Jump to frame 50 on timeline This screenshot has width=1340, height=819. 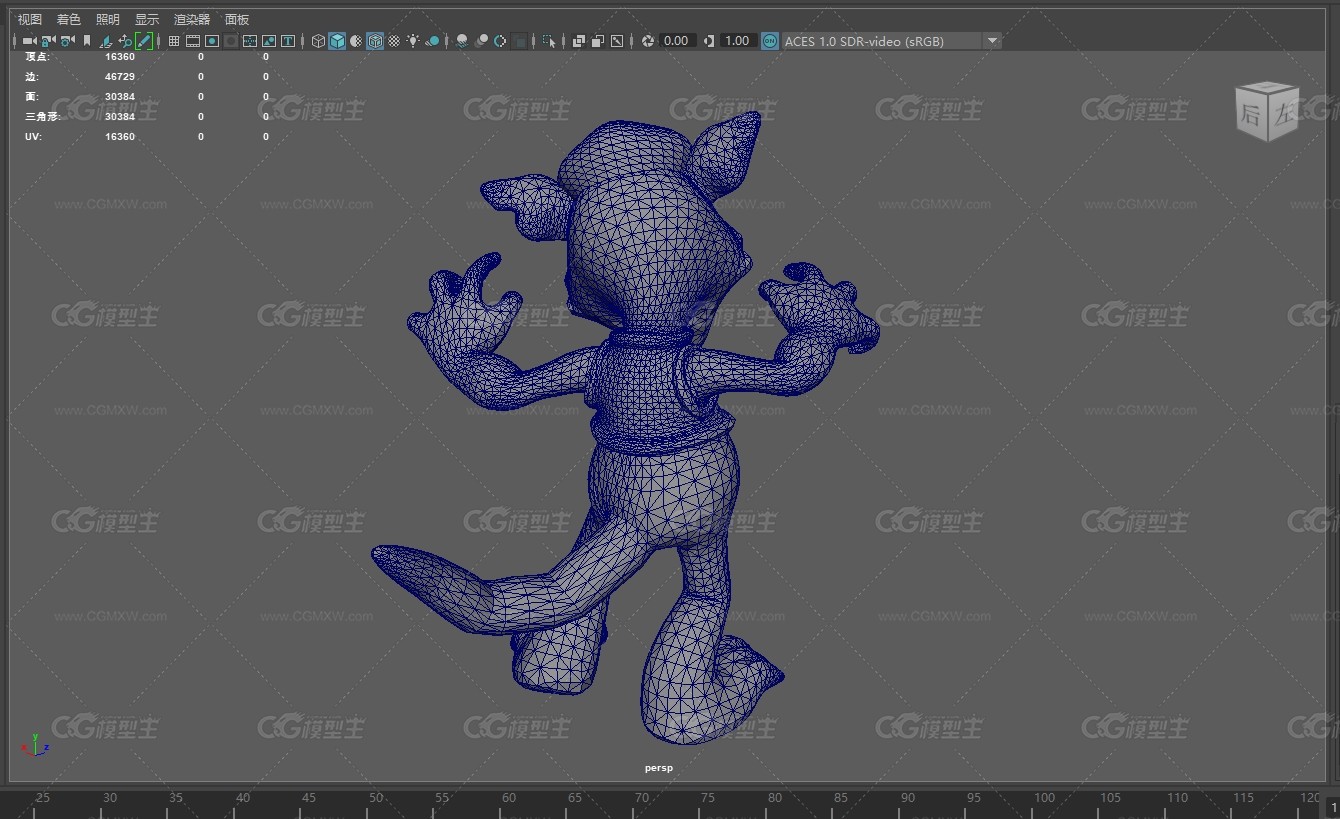coord(376,797)
